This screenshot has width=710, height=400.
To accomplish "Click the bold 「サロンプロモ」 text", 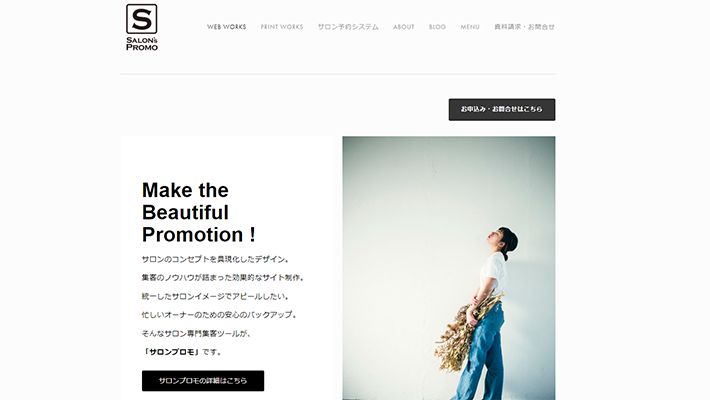I will pyautogui.click(x=171, y=352).
